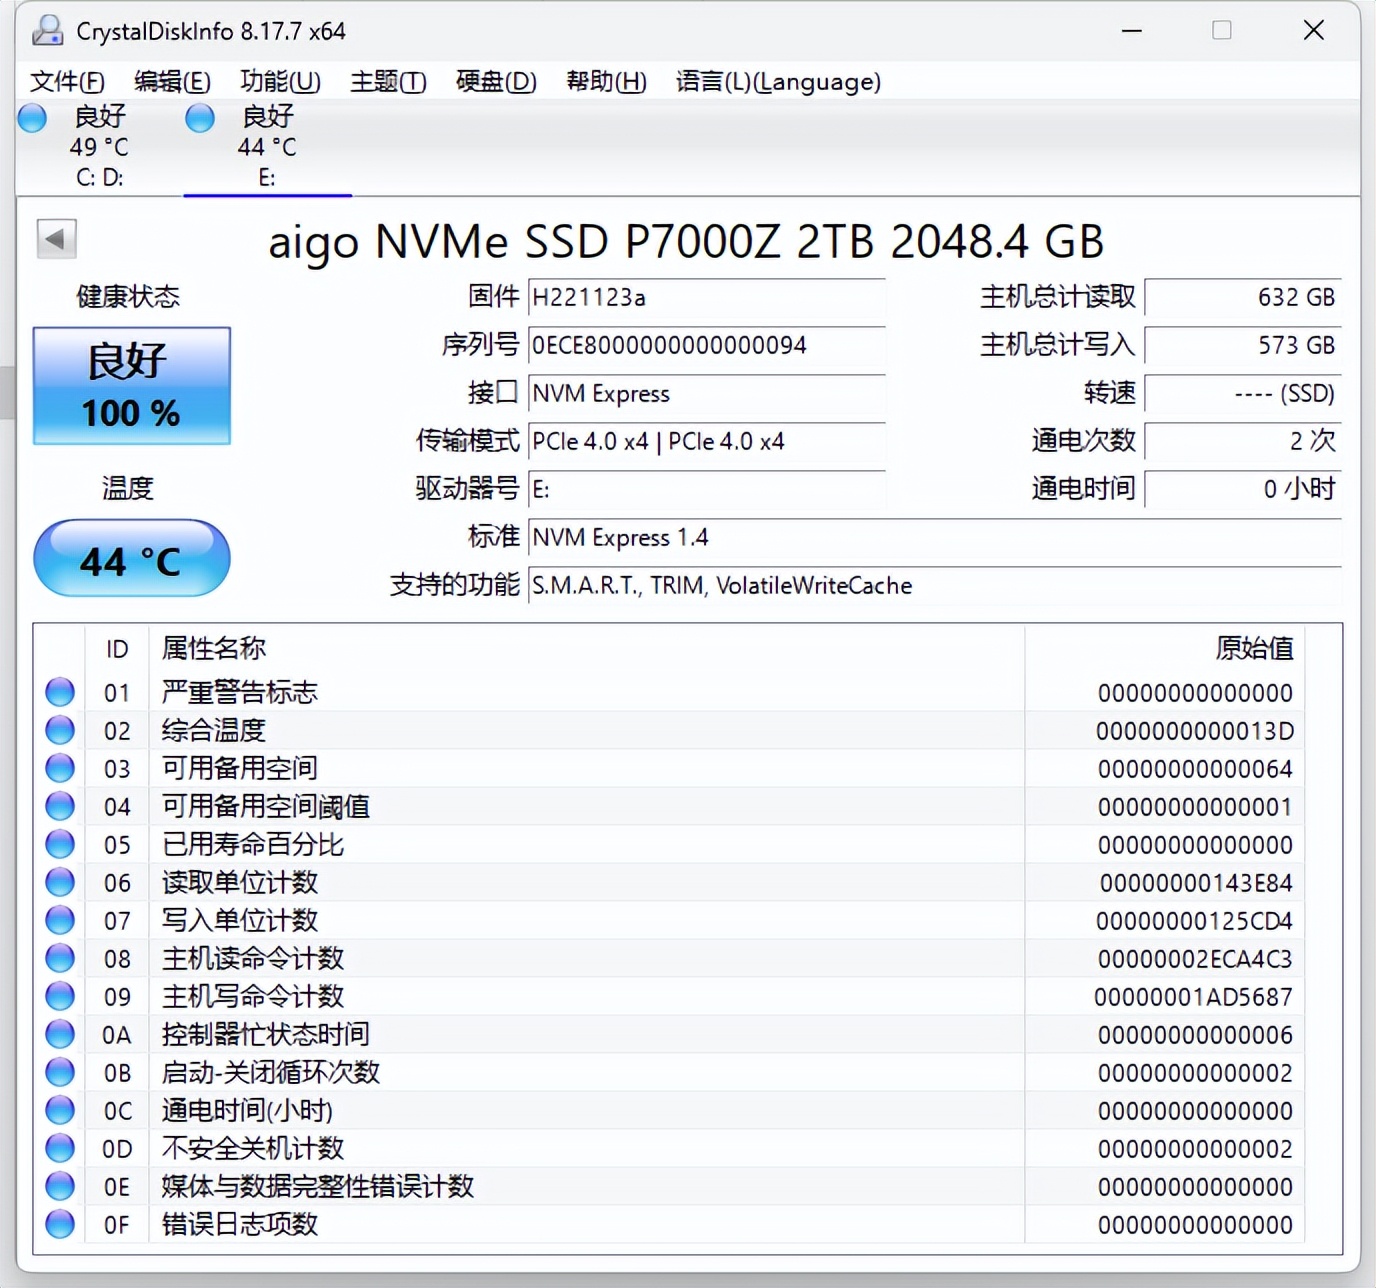Viewport: 1376px width, 1288px height.
Task: Click the status light of 不安全关机计数
Action: [59, 1148]
